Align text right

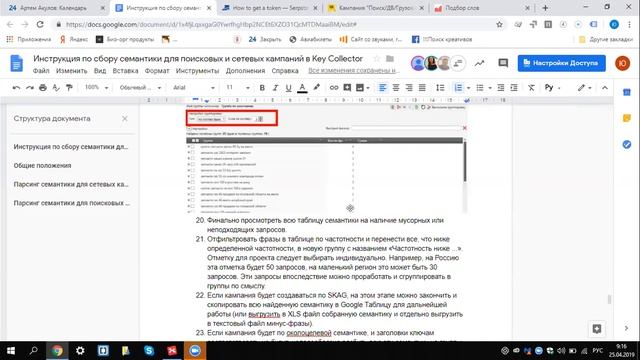(x=409, y=88)
